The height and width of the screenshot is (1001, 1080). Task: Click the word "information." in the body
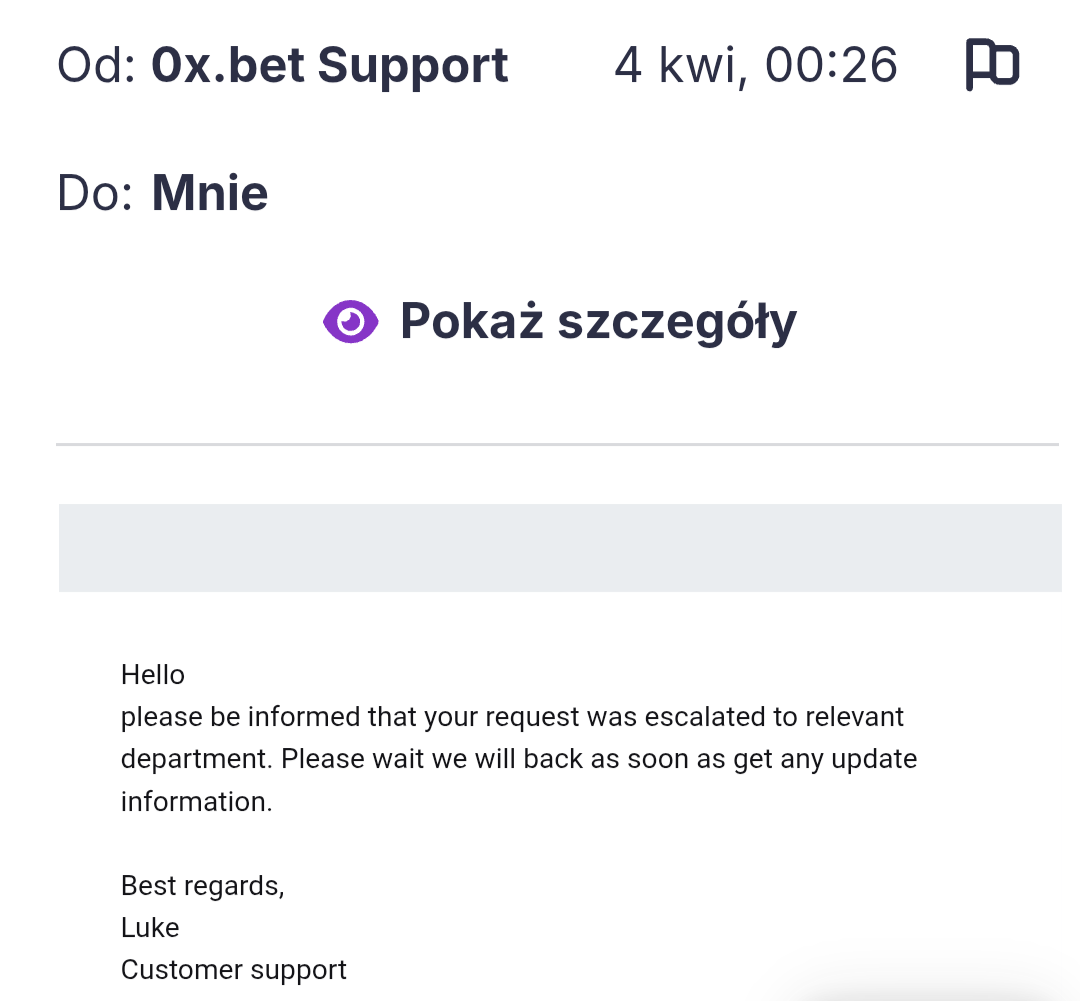[x=196, y=801]
